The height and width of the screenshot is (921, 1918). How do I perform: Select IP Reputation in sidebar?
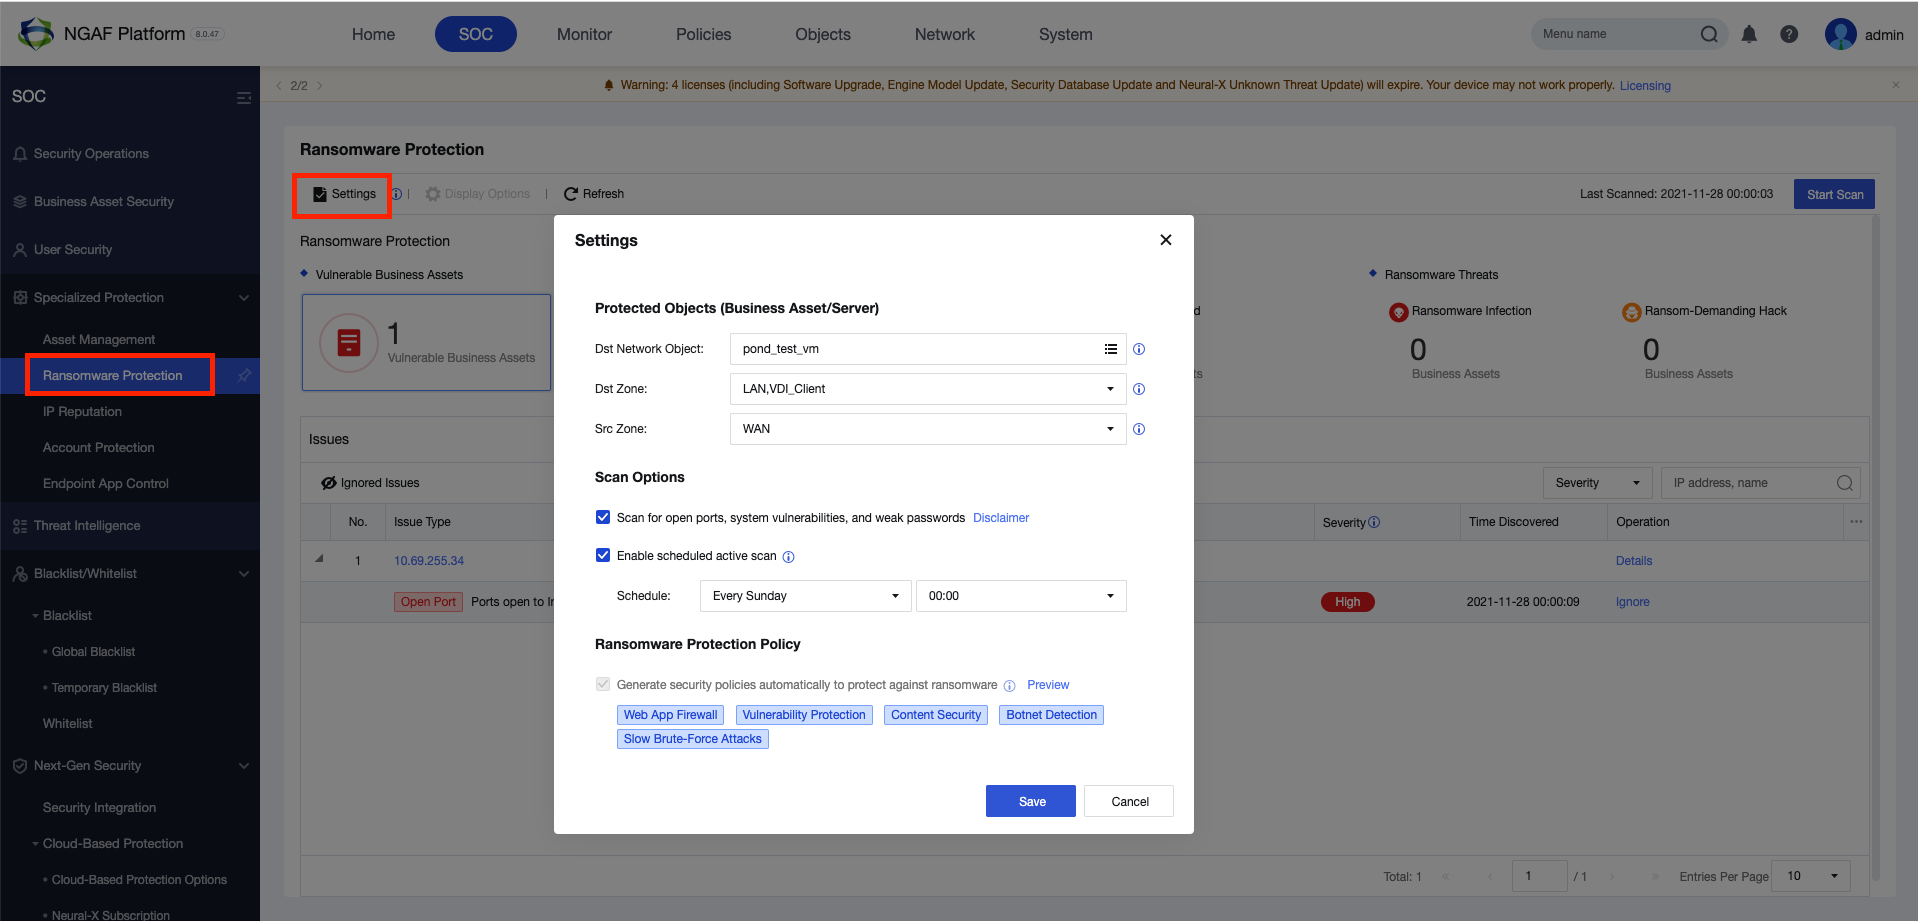[82, 412]
